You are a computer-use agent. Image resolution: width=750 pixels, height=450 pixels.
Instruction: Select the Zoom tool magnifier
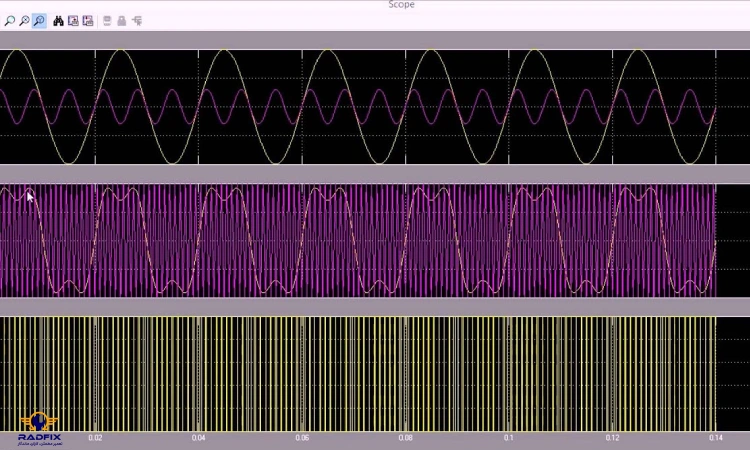point(9,20)
